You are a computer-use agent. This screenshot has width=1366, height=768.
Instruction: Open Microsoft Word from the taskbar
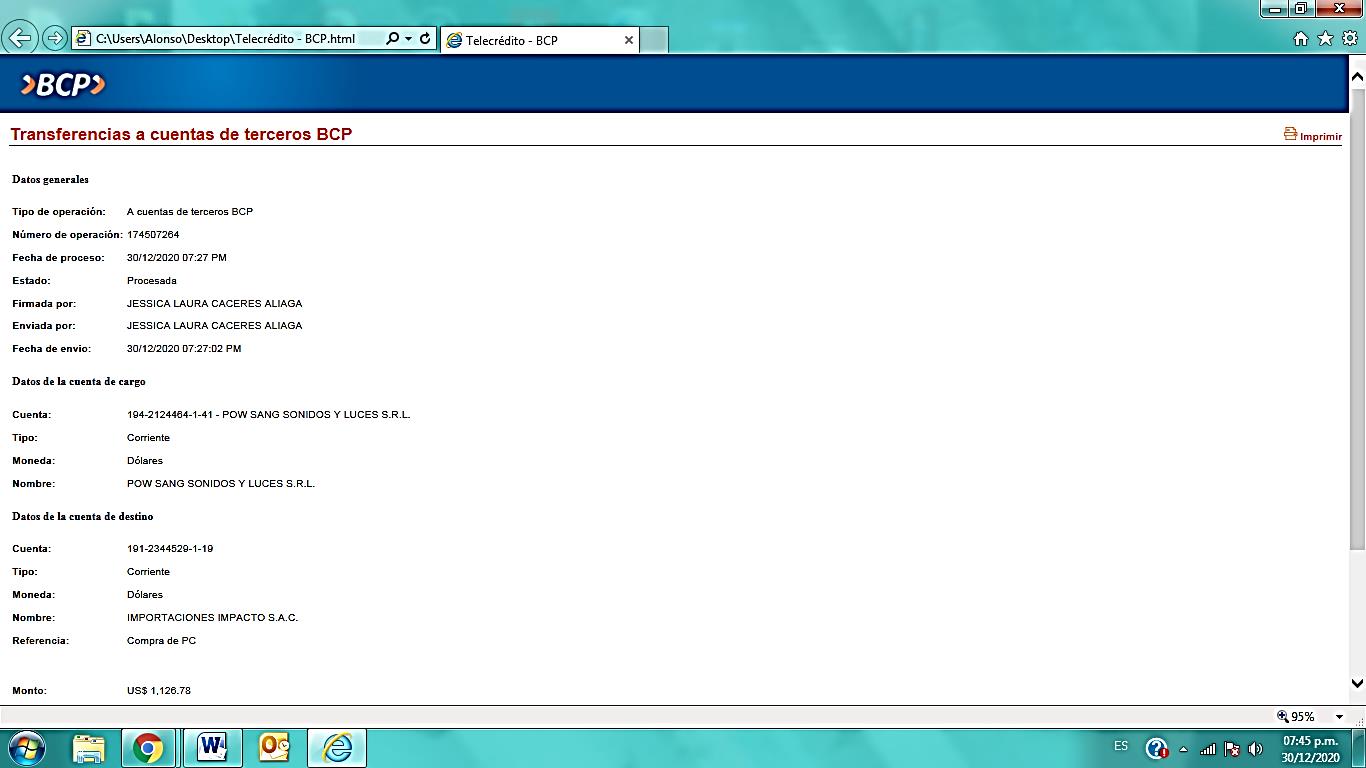[212, 747]
